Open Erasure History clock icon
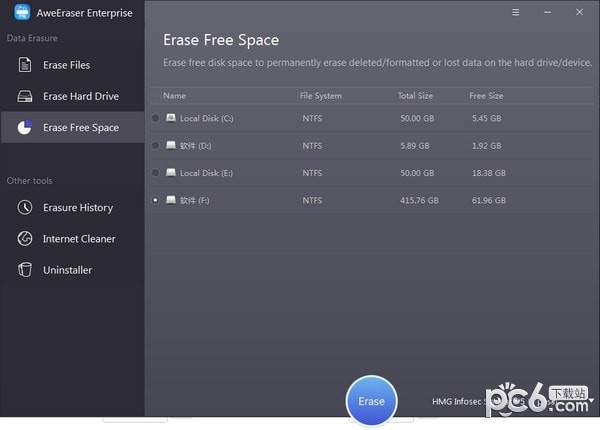 [25, 208]
